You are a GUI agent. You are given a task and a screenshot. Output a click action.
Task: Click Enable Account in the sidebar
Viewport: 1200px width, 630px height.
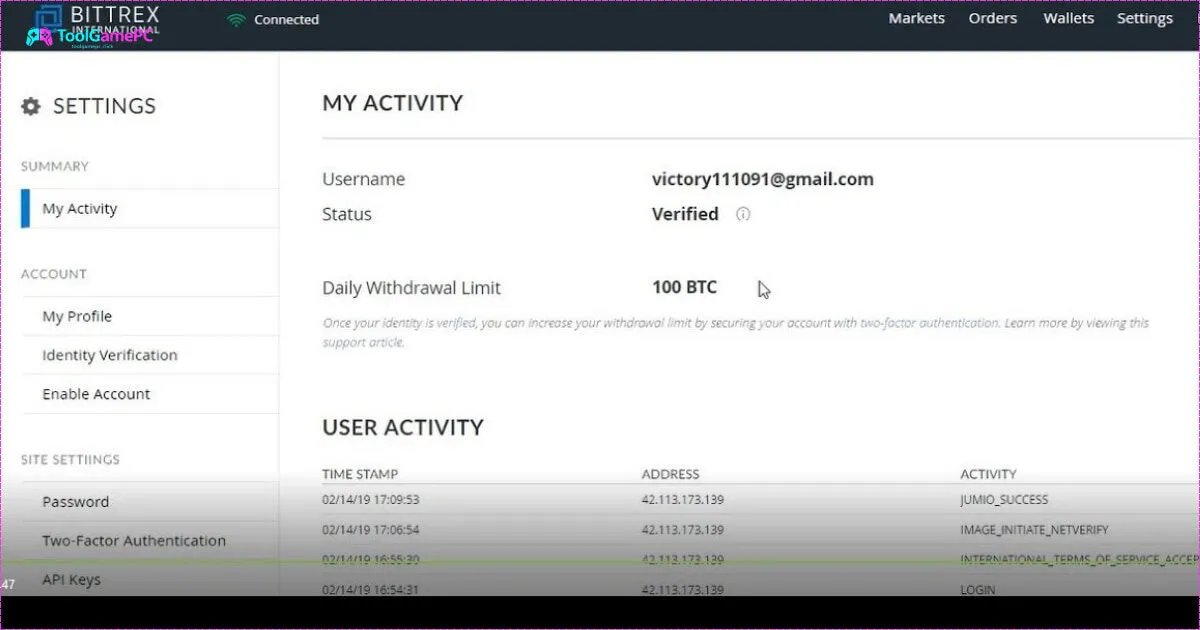click(x=96, y=394)
